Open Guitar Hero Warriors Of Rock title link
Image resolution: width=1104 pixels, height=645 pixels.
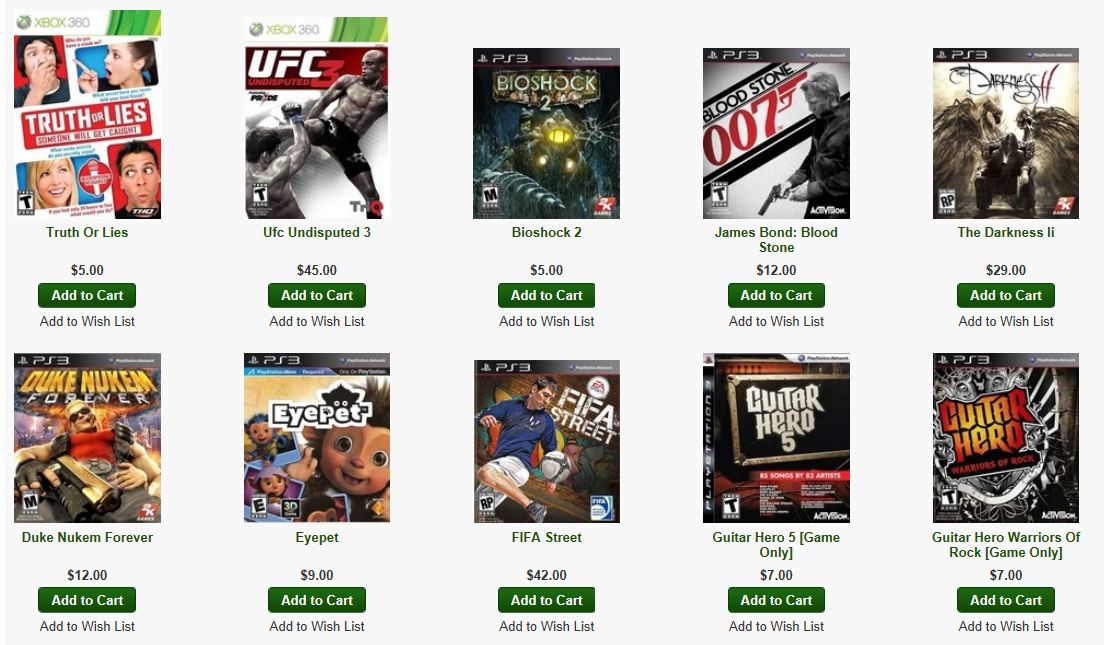click(1005, 545)
